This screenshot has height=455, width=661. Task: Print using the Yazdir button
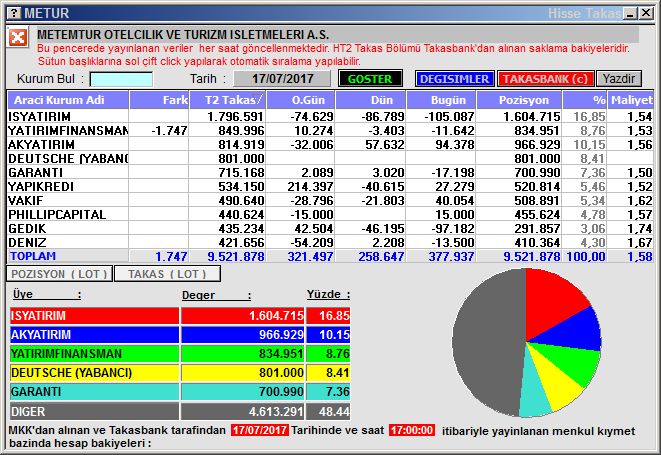pyautogui.click(x=621, y=78)
